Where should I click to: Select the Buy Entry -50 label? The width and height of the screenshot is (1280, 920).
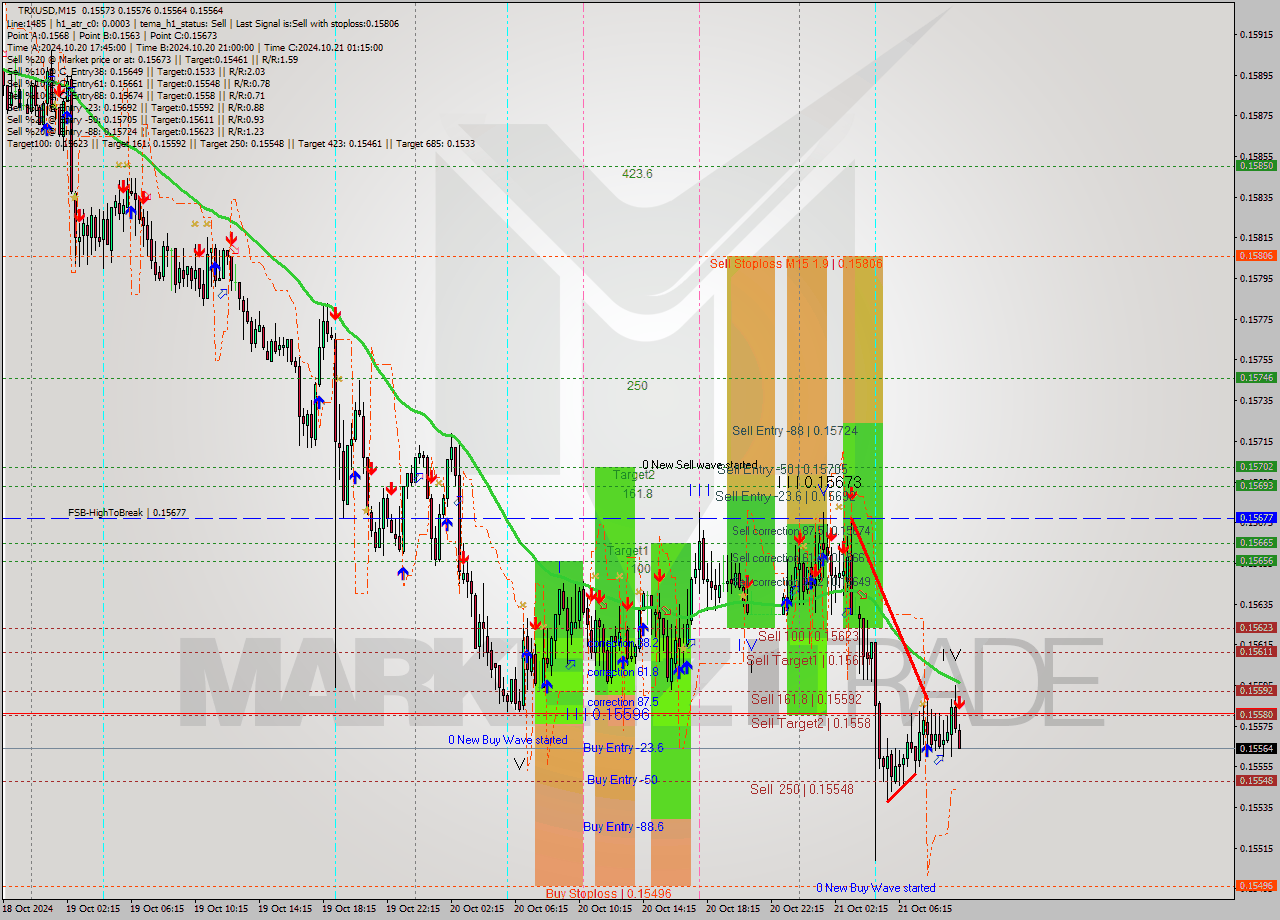[x=622, y=780]
